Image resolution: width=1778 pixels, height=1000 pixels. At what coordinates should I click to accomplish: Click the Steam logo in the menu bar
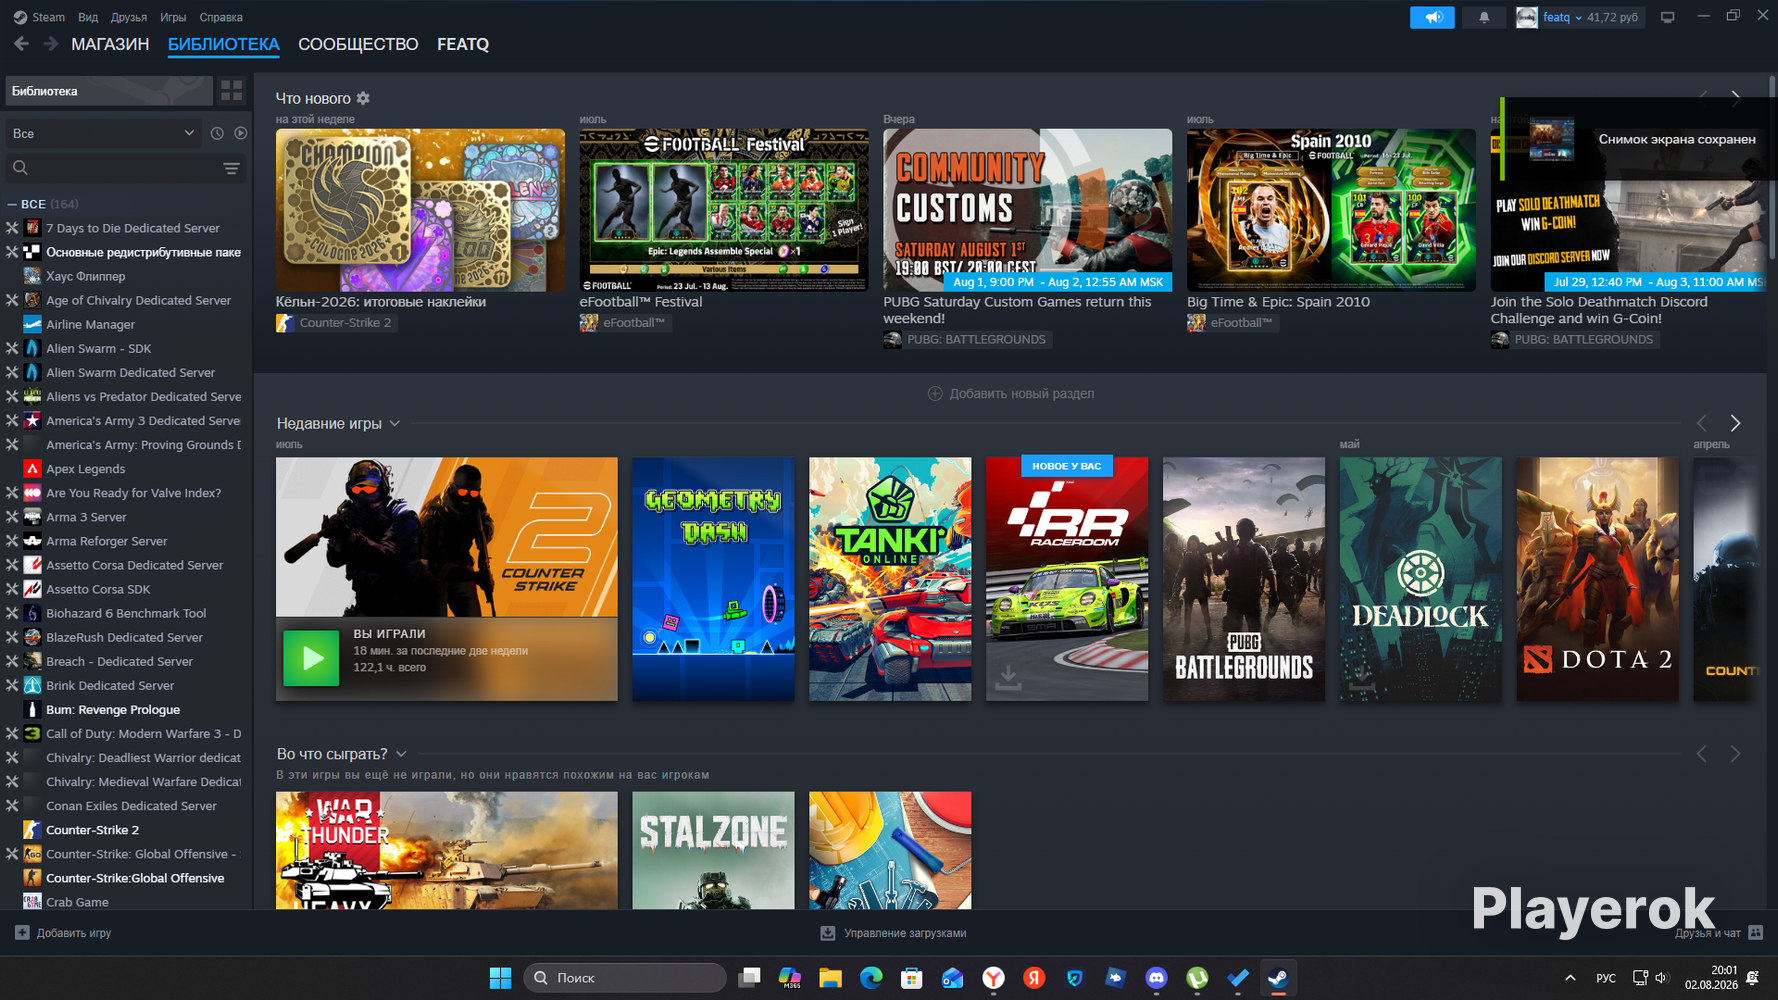pyautogui.click(x=20, y=17)
